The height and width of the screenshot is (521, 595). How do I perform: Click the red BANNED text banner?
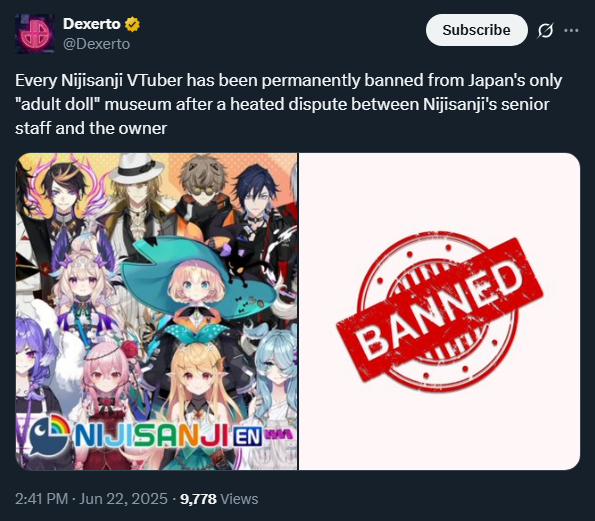coord(440,309)
